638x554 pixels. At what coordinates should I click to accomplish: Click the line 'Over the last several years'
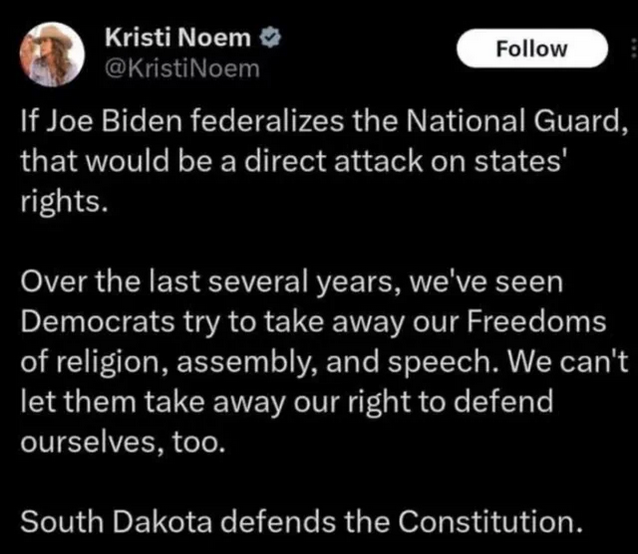pos(210,282)
